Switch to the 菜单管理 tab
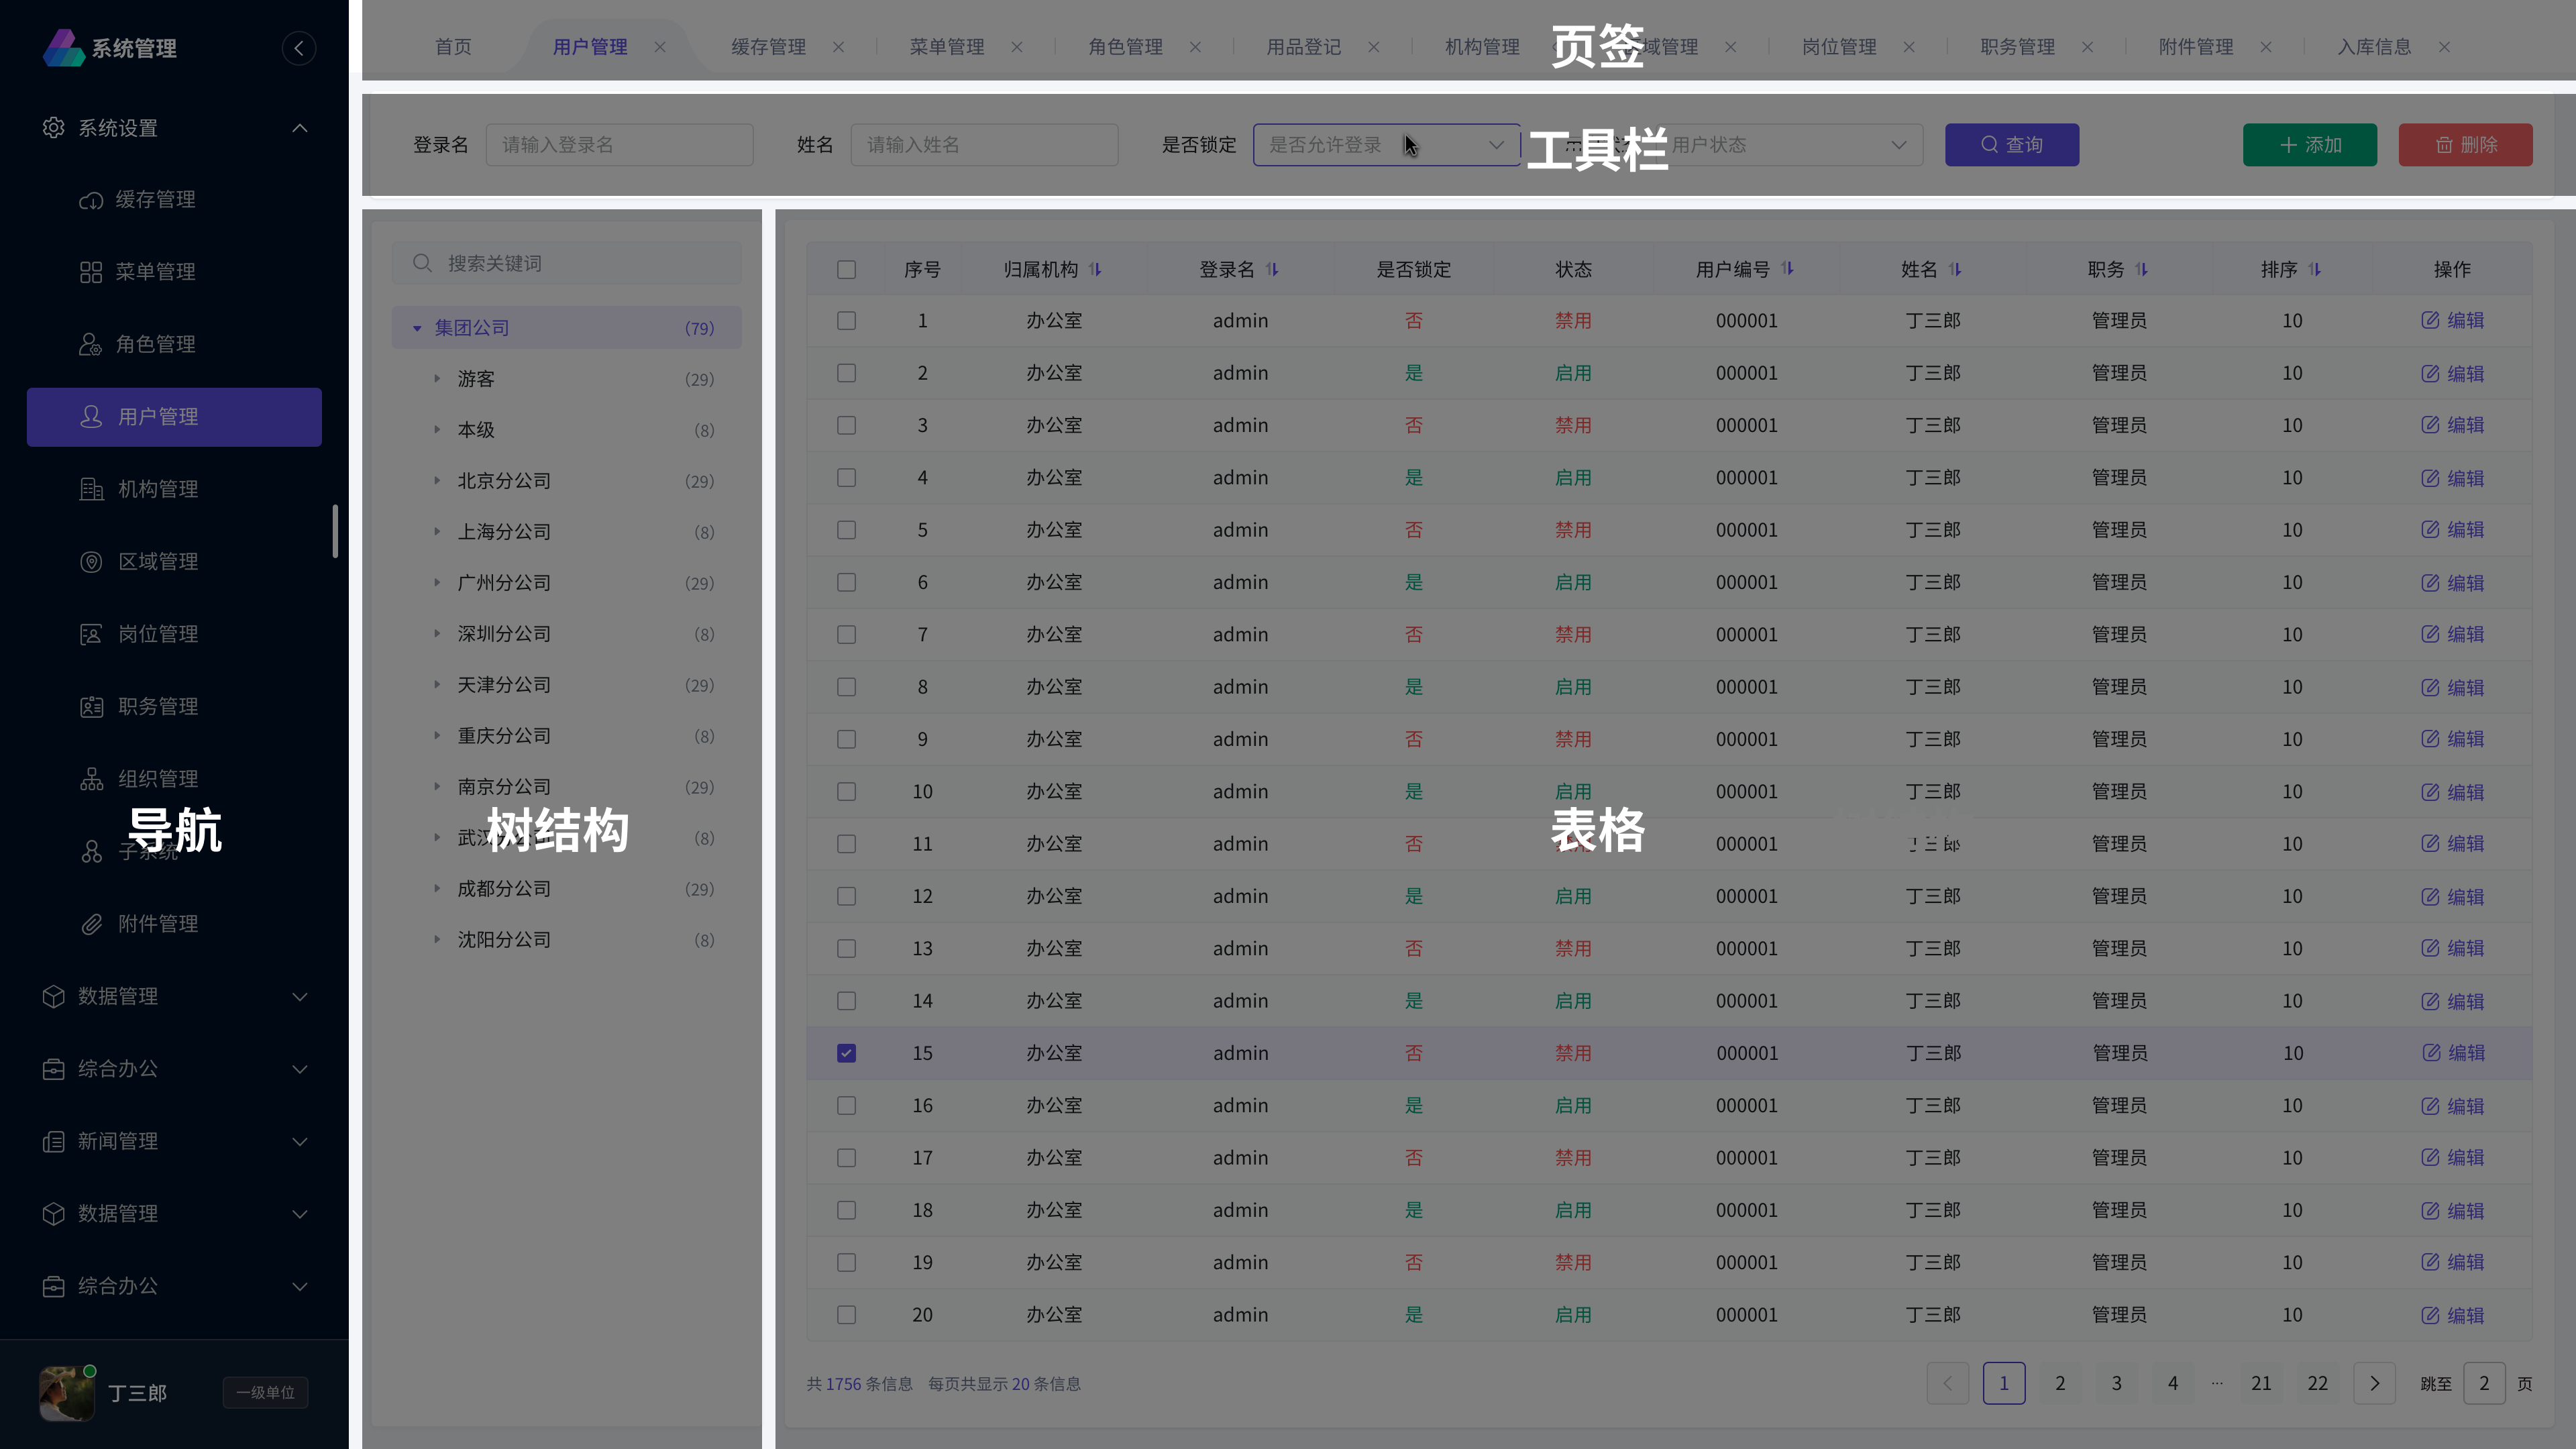This screenshot has height=1449, width=2576. [x=946, y=47]
